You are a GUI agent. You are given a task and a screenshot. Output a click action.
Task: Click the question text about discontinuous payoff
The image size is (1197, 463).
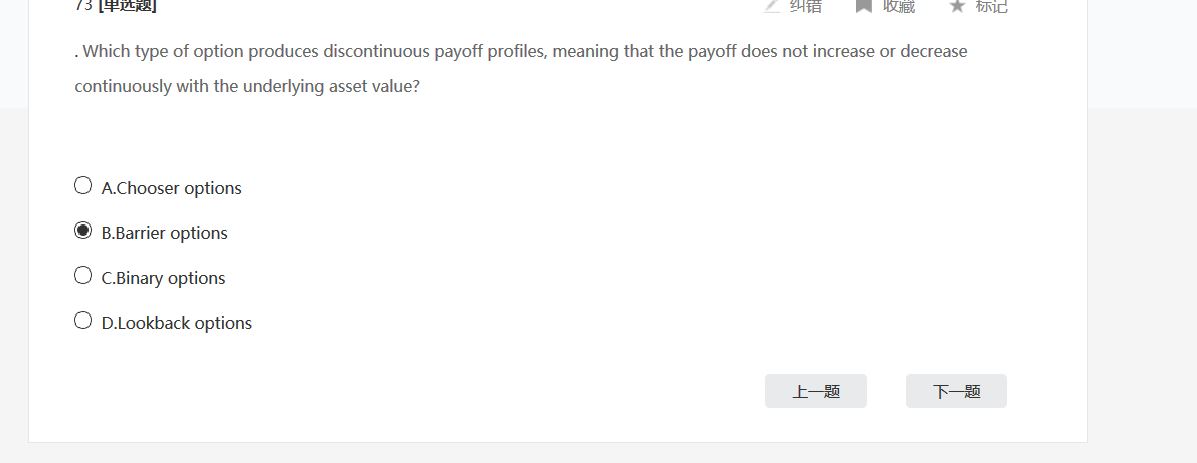coord(520,51)
